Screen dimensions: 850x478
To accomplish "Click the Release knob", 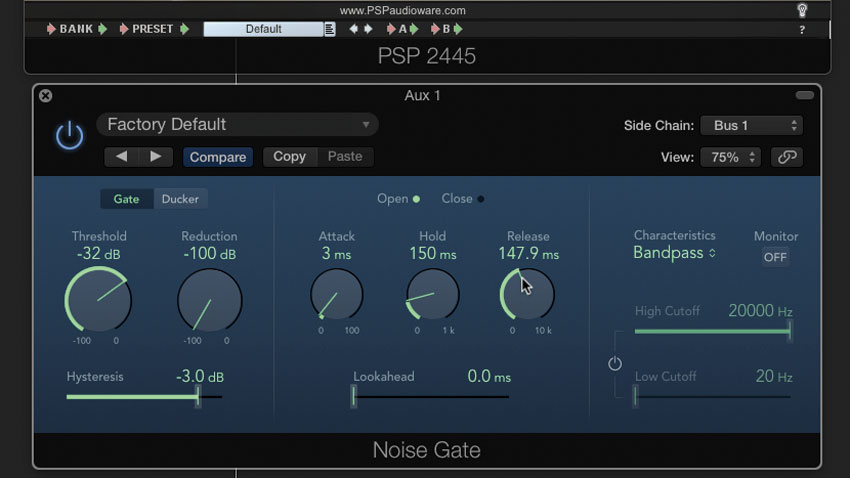I will pos(527,295).
